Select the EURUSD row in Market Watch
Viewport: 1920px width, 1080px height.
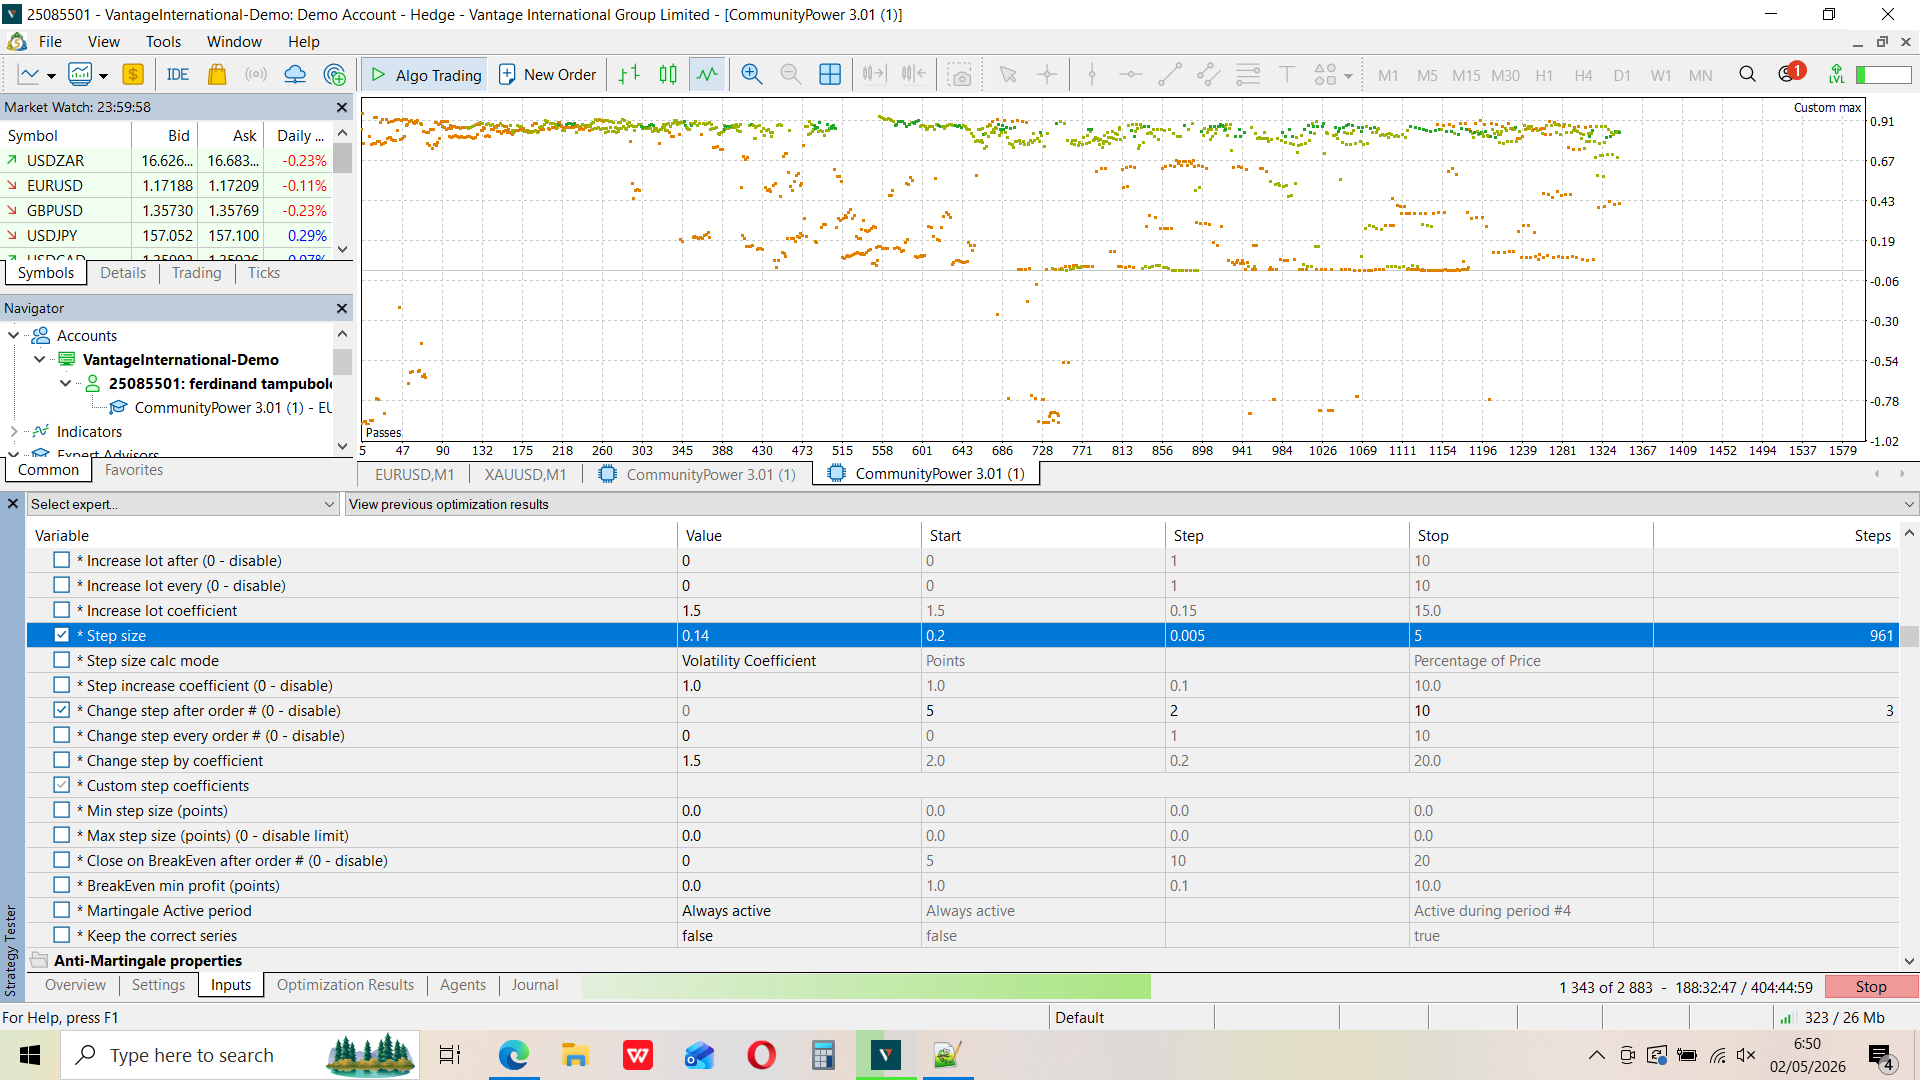click(166, 185)
